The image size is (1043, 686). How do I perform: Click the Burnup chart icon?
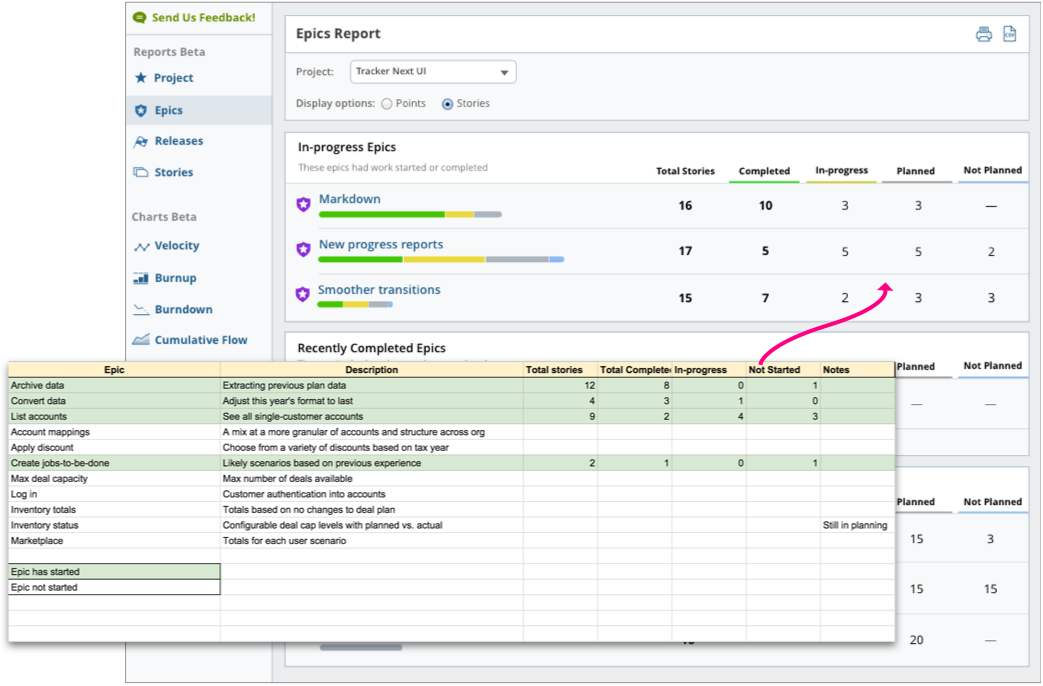tap(141, 278)
